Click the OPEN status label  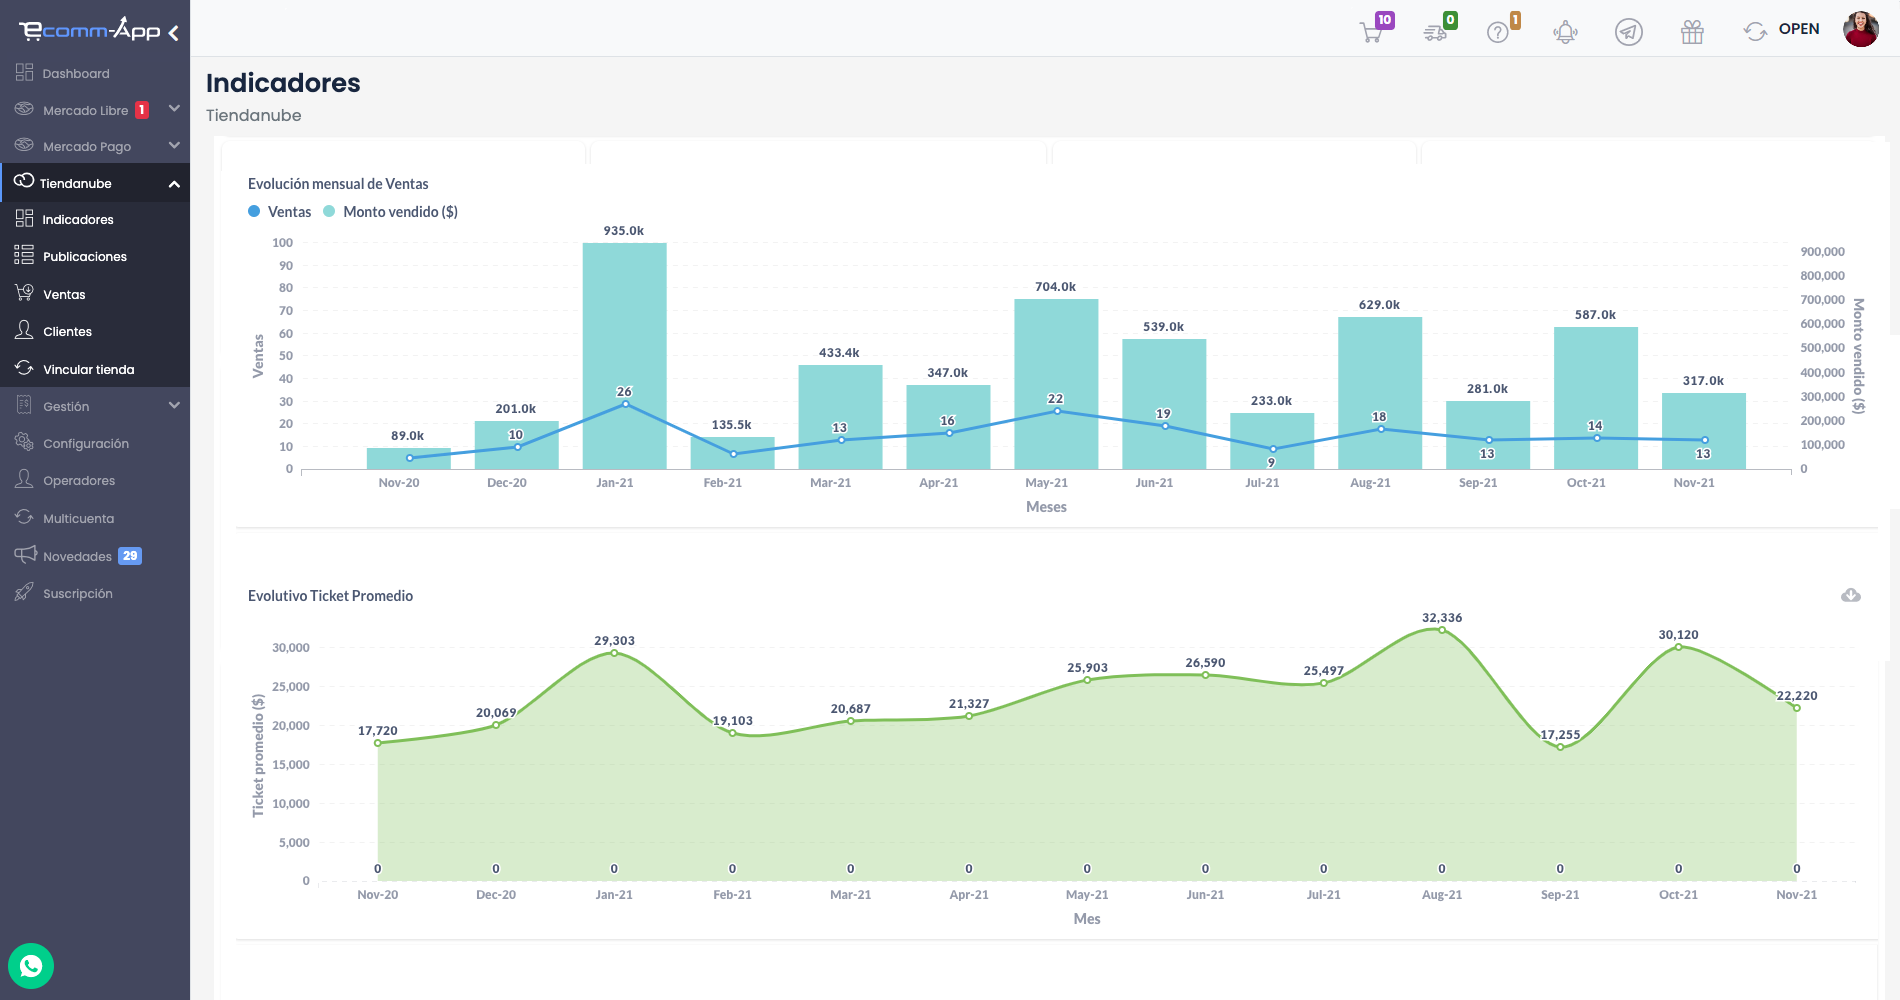pyautogui.click(x=1799, y=29)
